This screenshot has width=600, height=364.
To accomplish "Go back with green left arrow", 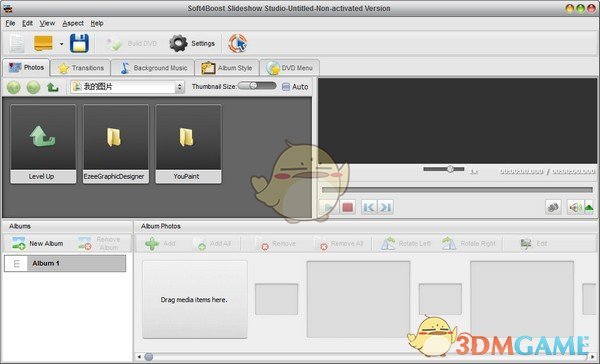I will click(x=14, y=87).
